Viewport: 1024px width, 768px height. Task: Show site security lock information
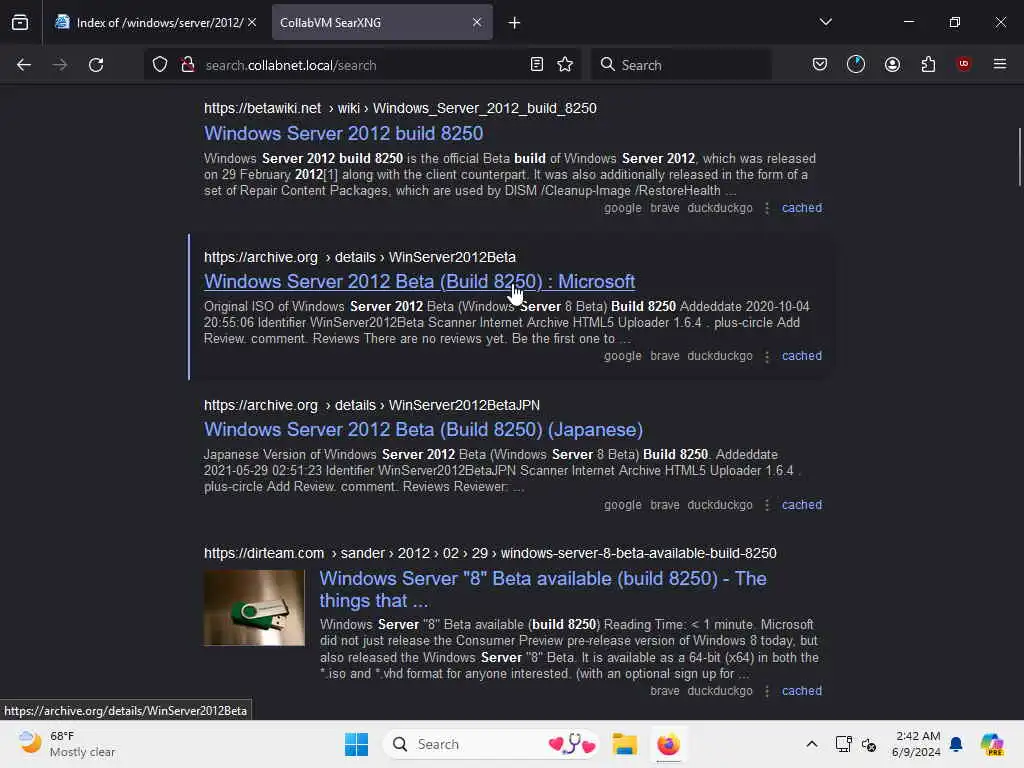coord(188,65)
